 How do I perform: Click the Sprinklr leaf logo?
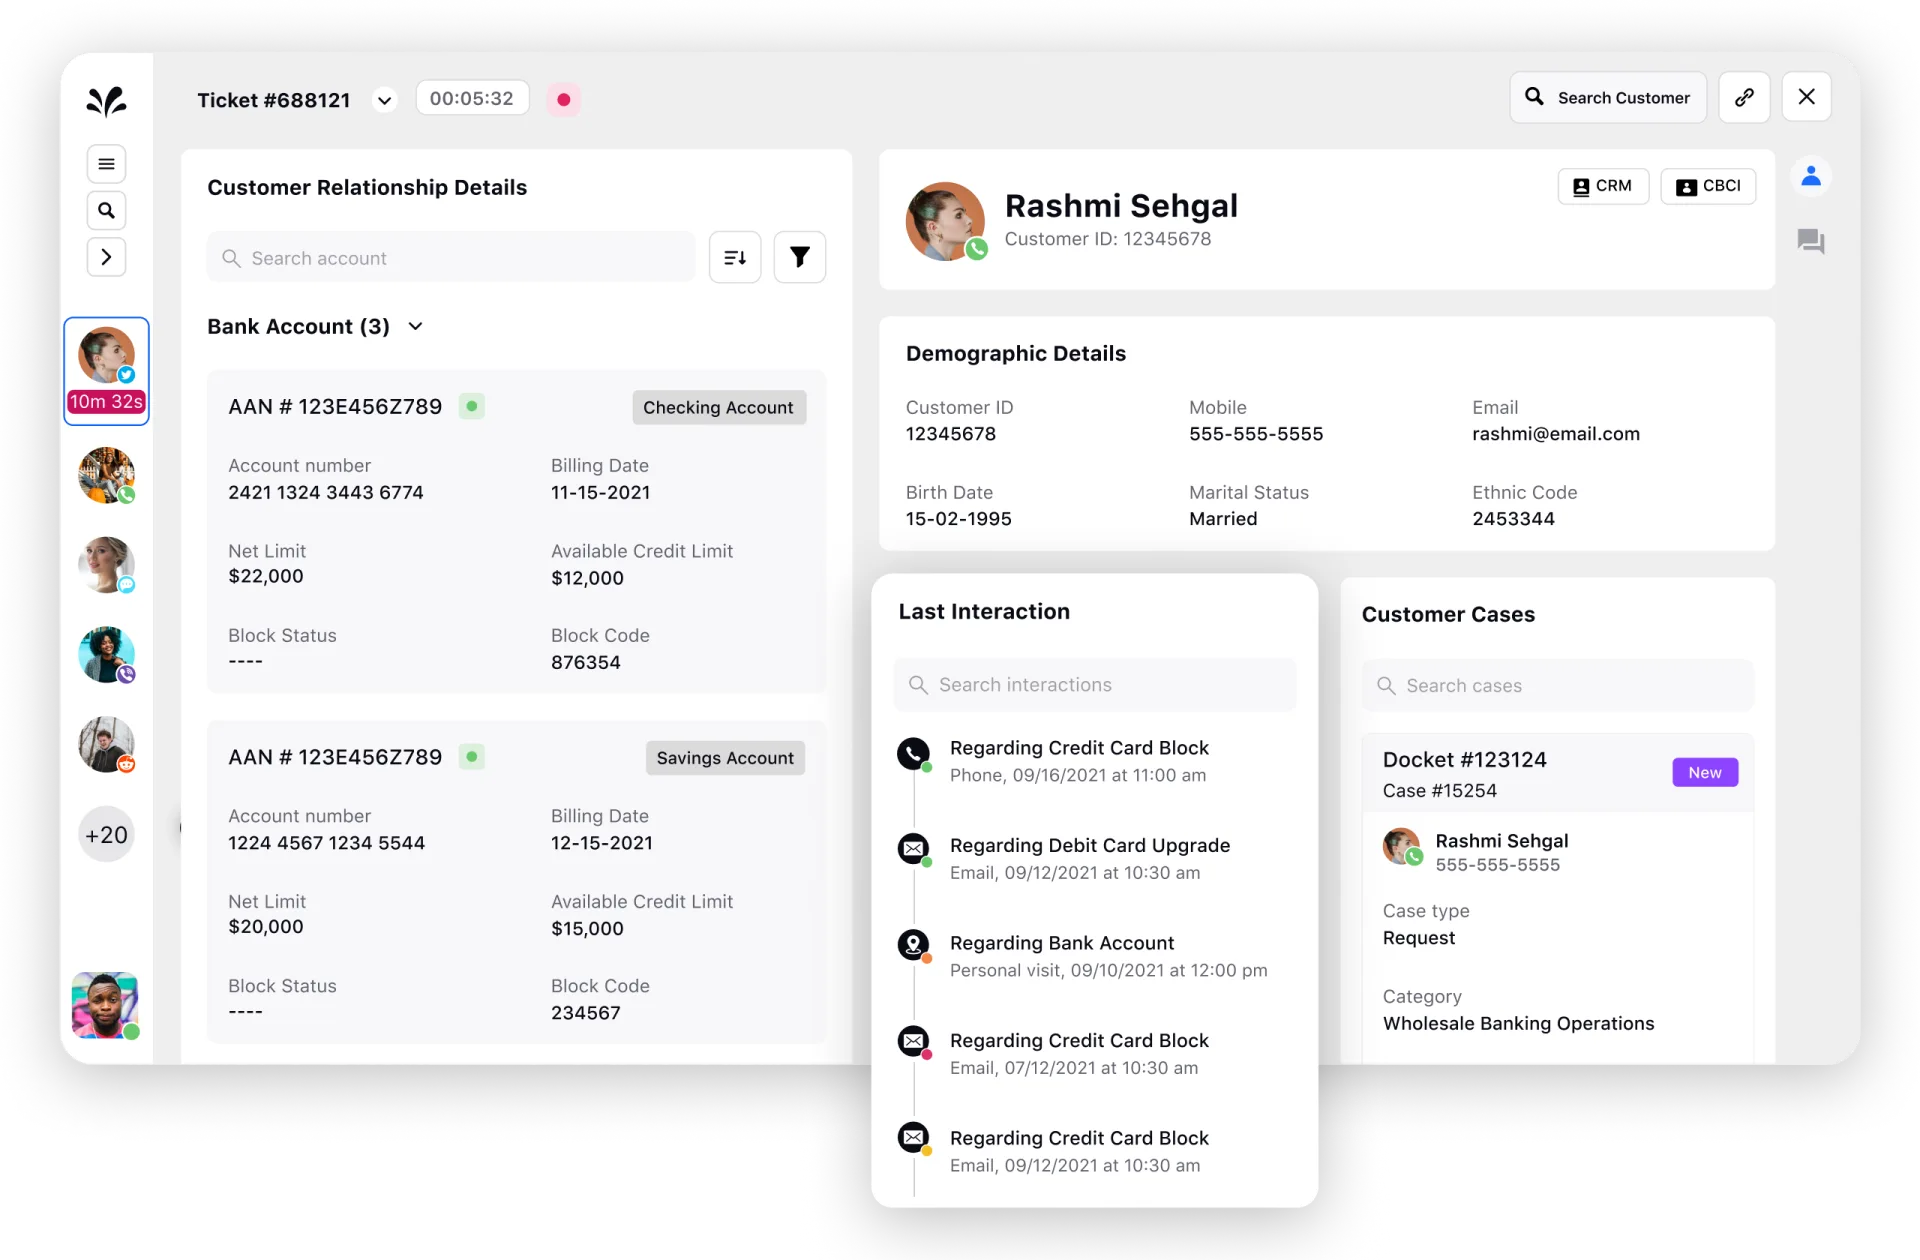[106, 101]
